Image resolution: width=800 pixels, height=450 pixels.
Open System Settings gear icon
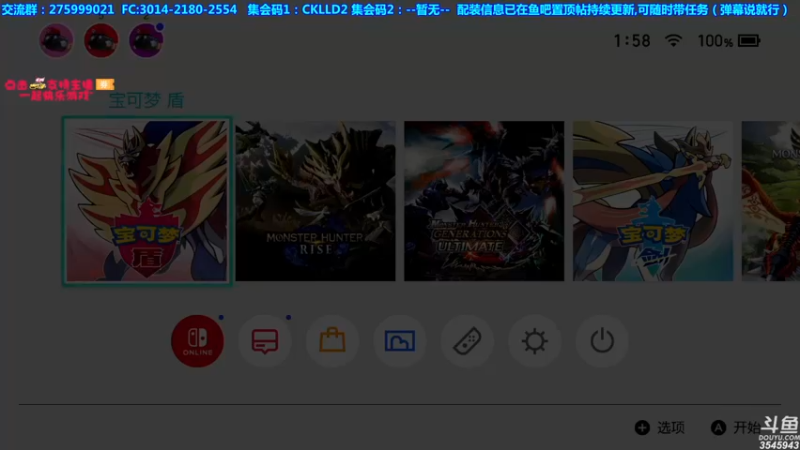[x=534, y=341]
